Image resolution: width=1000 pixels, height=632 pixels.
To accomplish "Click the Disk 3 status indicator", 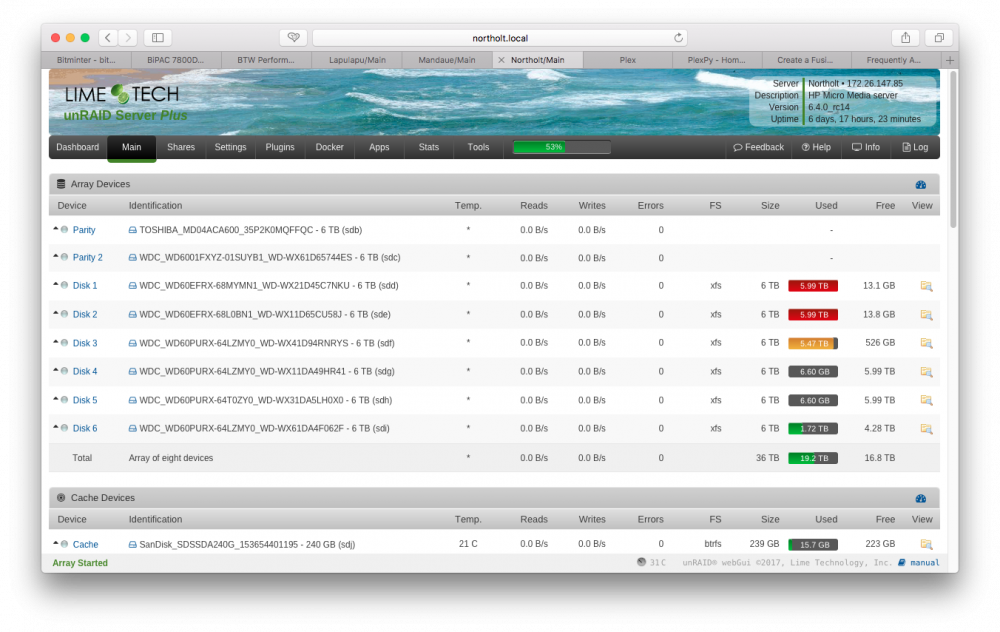I will click(64, 342).
